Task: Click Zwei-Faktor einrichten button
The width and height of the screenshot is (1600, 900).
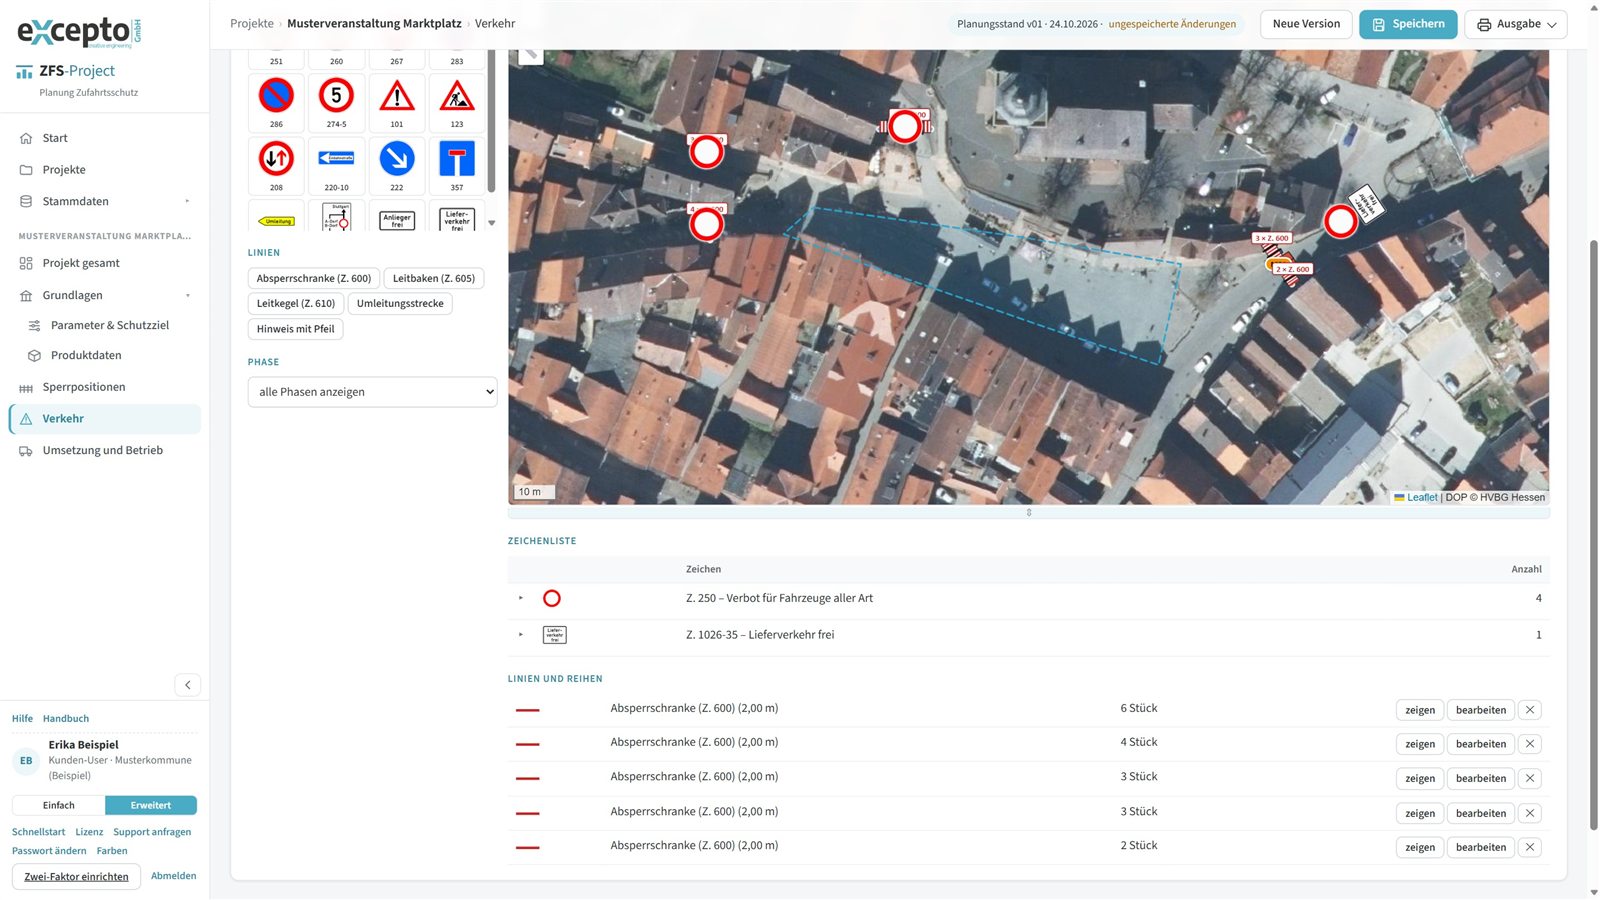Action: pos(77,877)
